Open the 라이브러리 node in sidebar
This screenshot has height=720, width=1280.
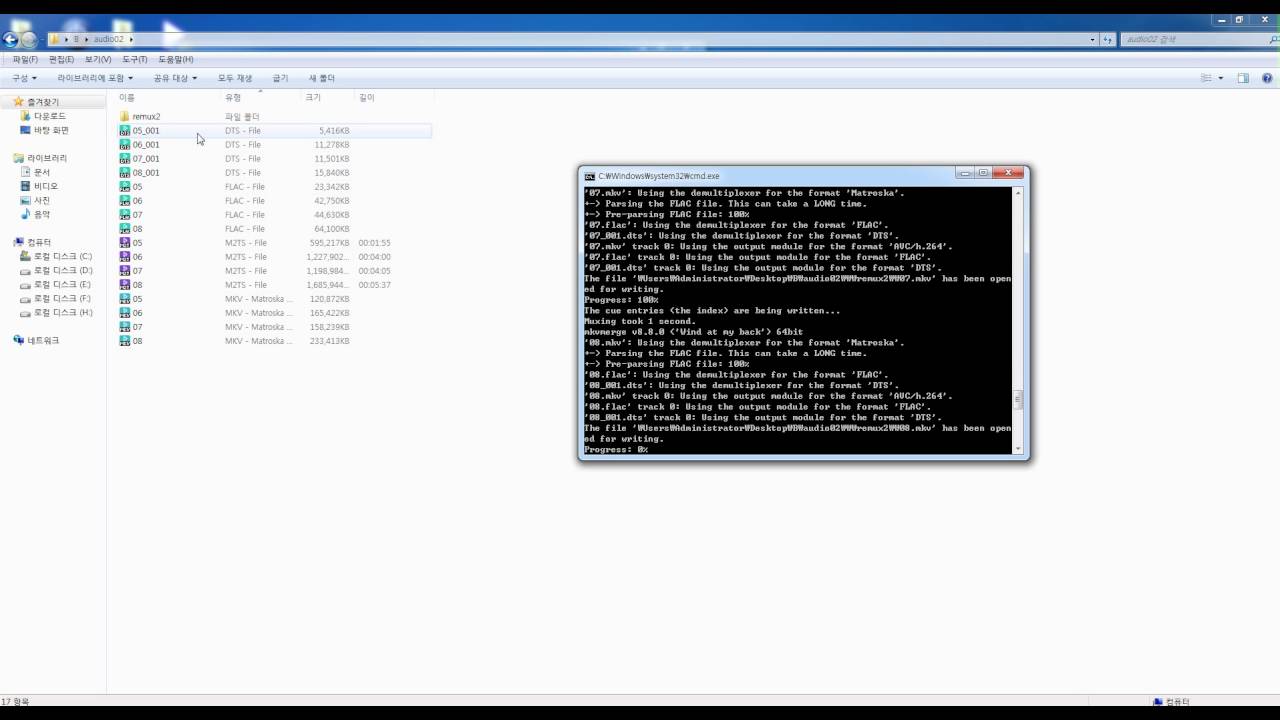[x=40, y=158]
